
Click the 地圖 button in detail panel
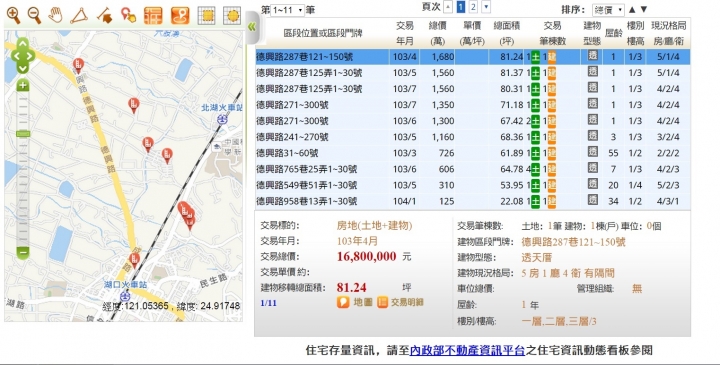(354, 302)
